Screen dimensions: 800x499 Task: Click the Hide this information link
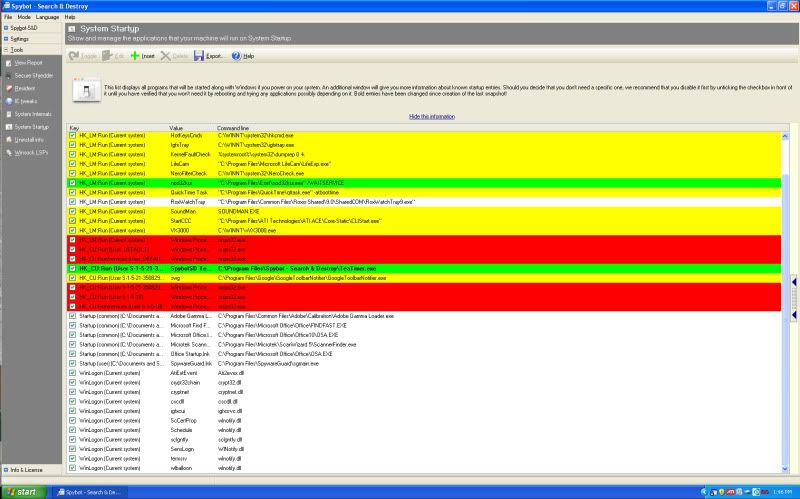tap(432, 117)
